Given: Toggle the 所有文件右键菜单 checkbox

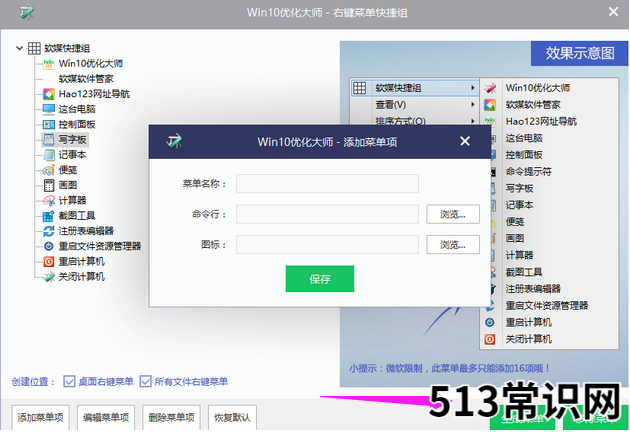Looking at the screenshot, I should tap(145, 381).
